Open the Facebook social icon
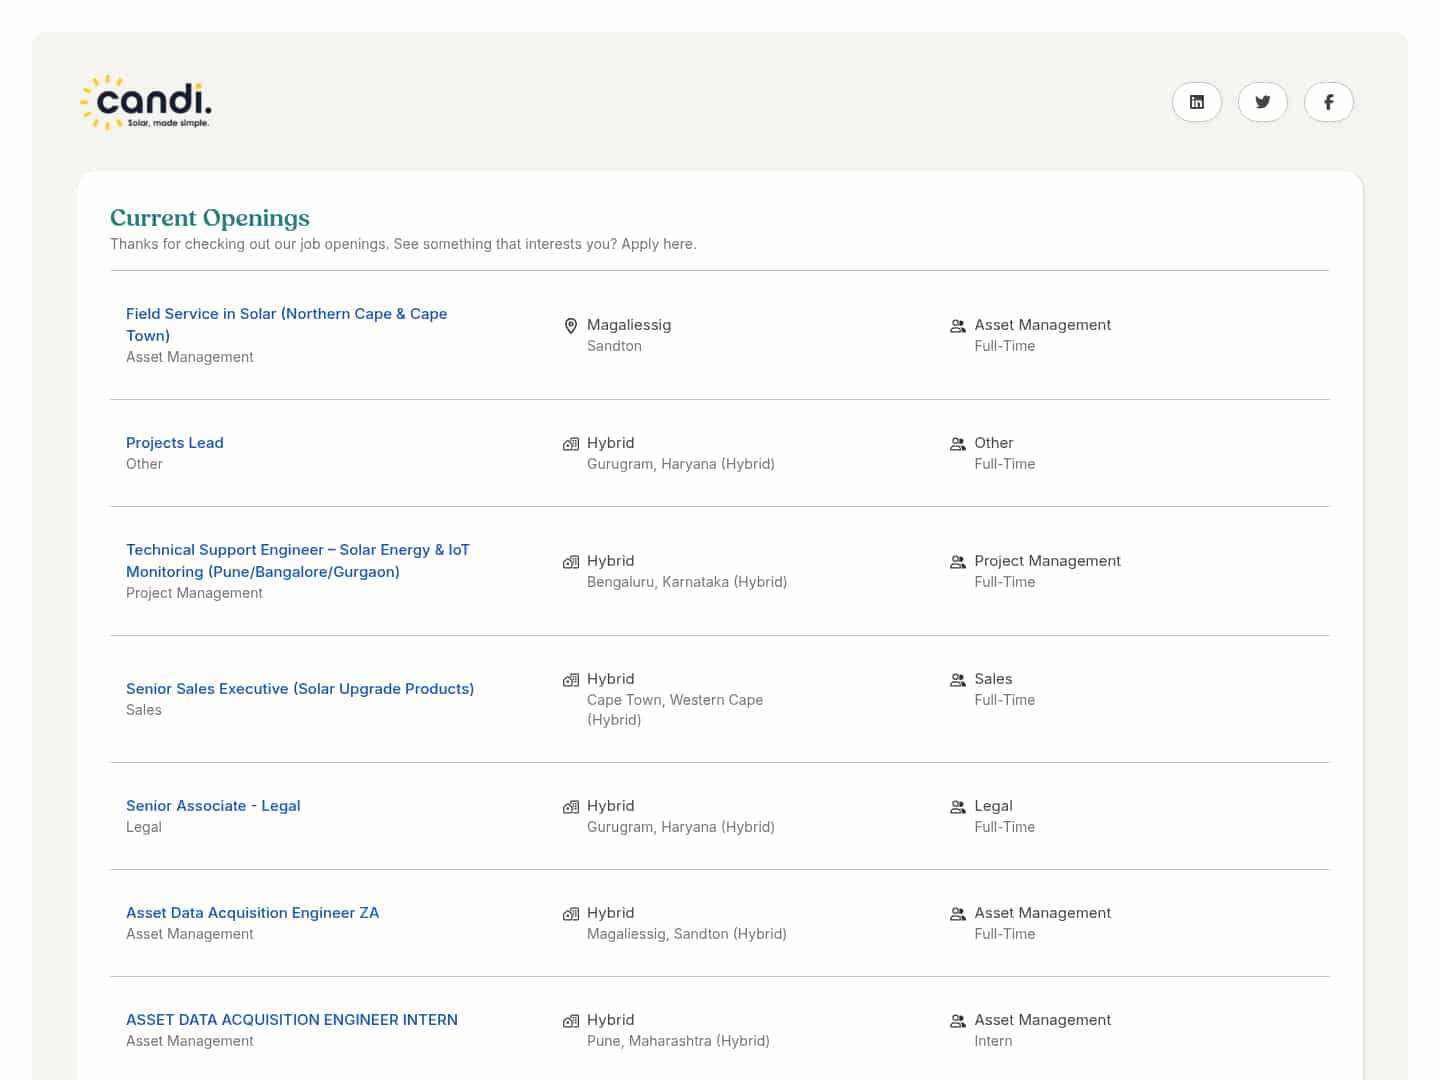Image resolution: width=1440 pixels, height=1080 pixels. (1329, 102)
